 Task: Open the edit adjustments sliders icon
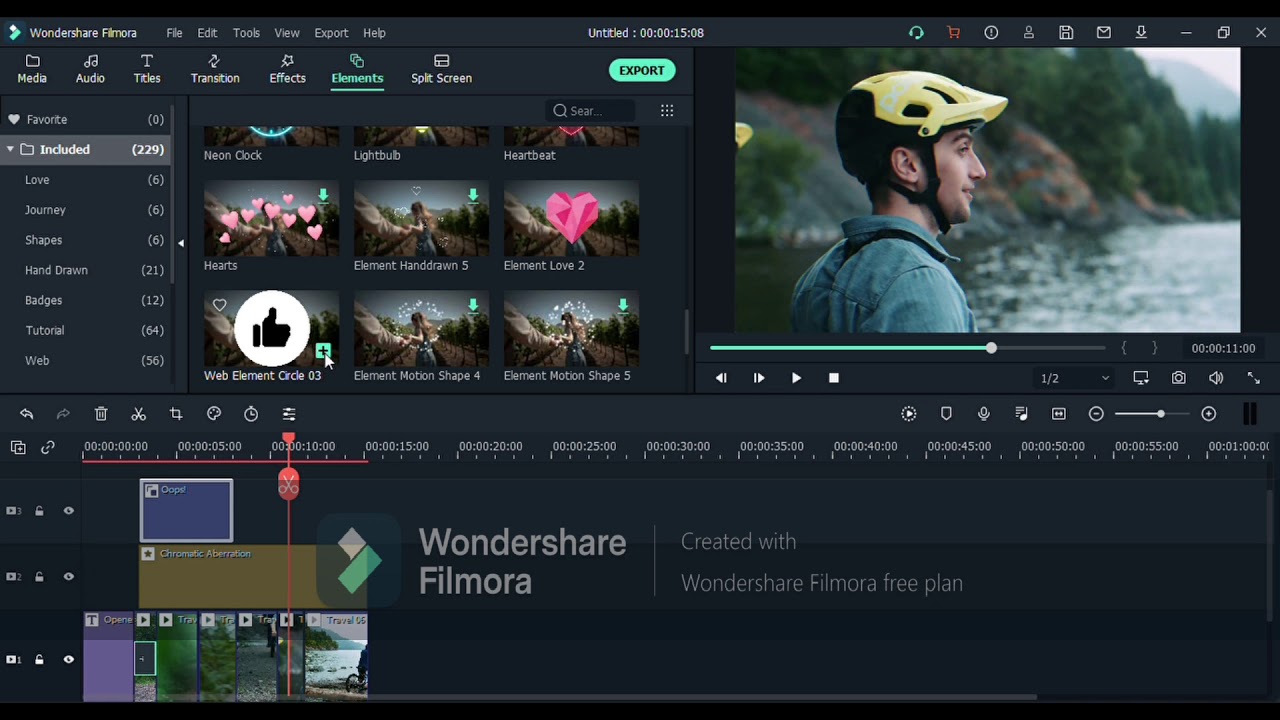[289, 414]
